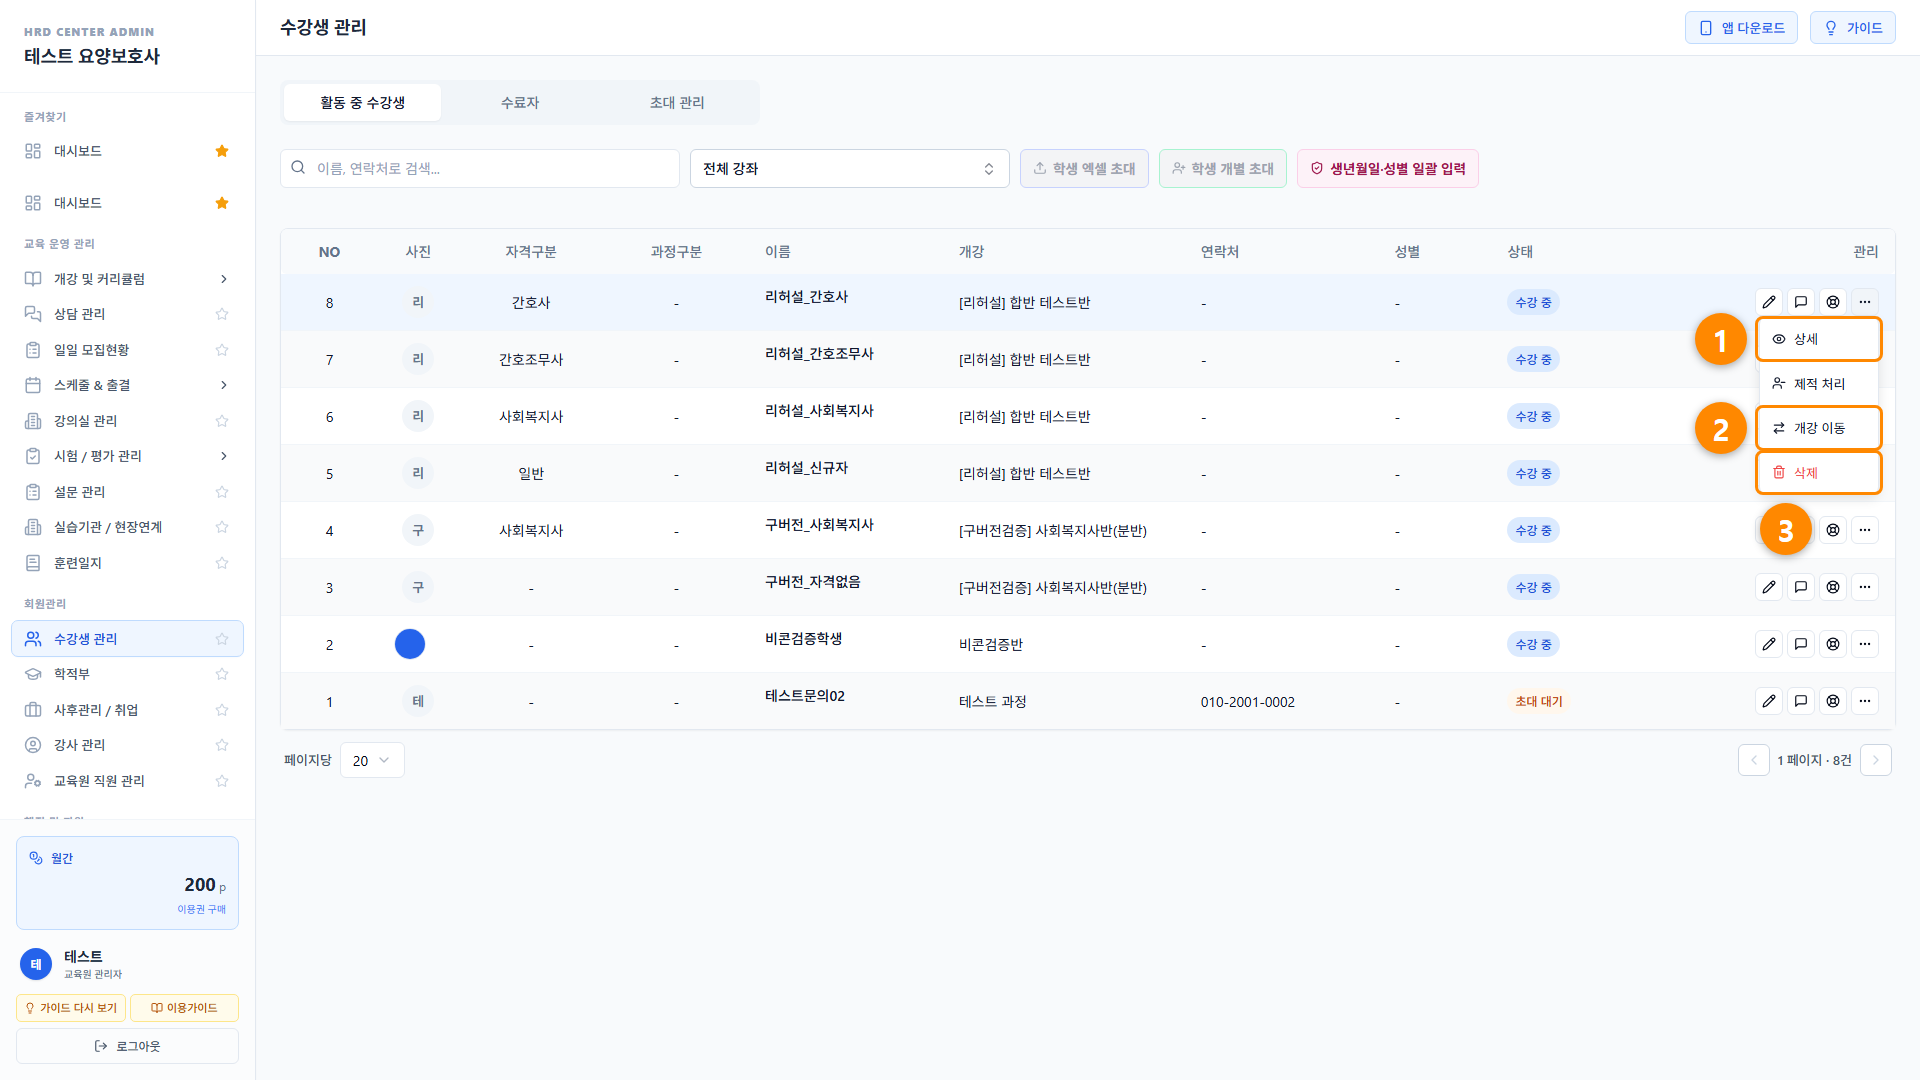Image resolution: width=1920 pixels, height=1080 pixels.
Task: Expand 시험 / 평가 관리 menu
Action: pos(127,456)
